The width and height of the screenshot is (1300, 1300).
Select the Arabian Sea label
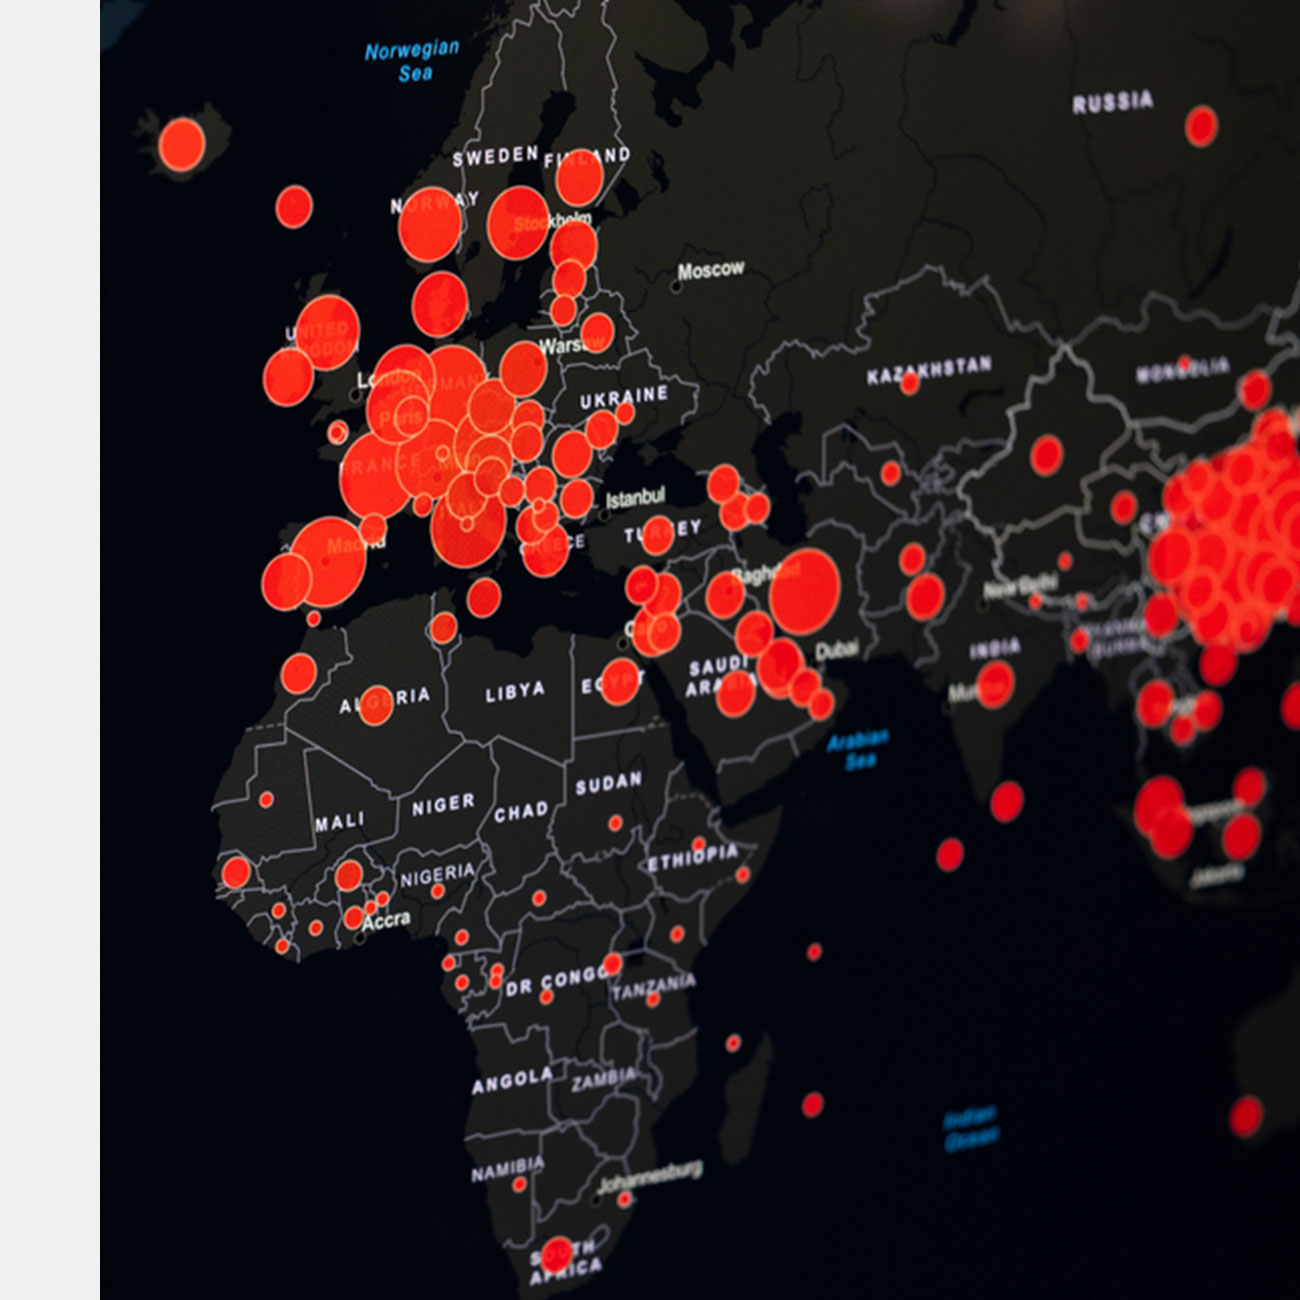858,749
